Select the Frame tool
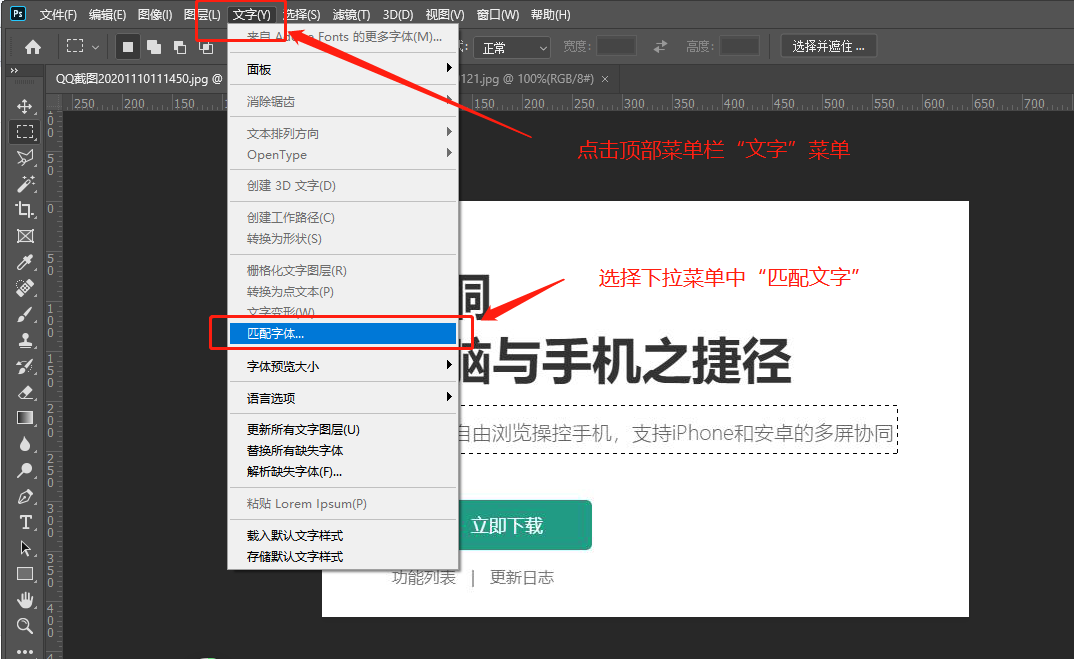The height and width of the screenshot is (659, 1074). [x=25, y=236]
